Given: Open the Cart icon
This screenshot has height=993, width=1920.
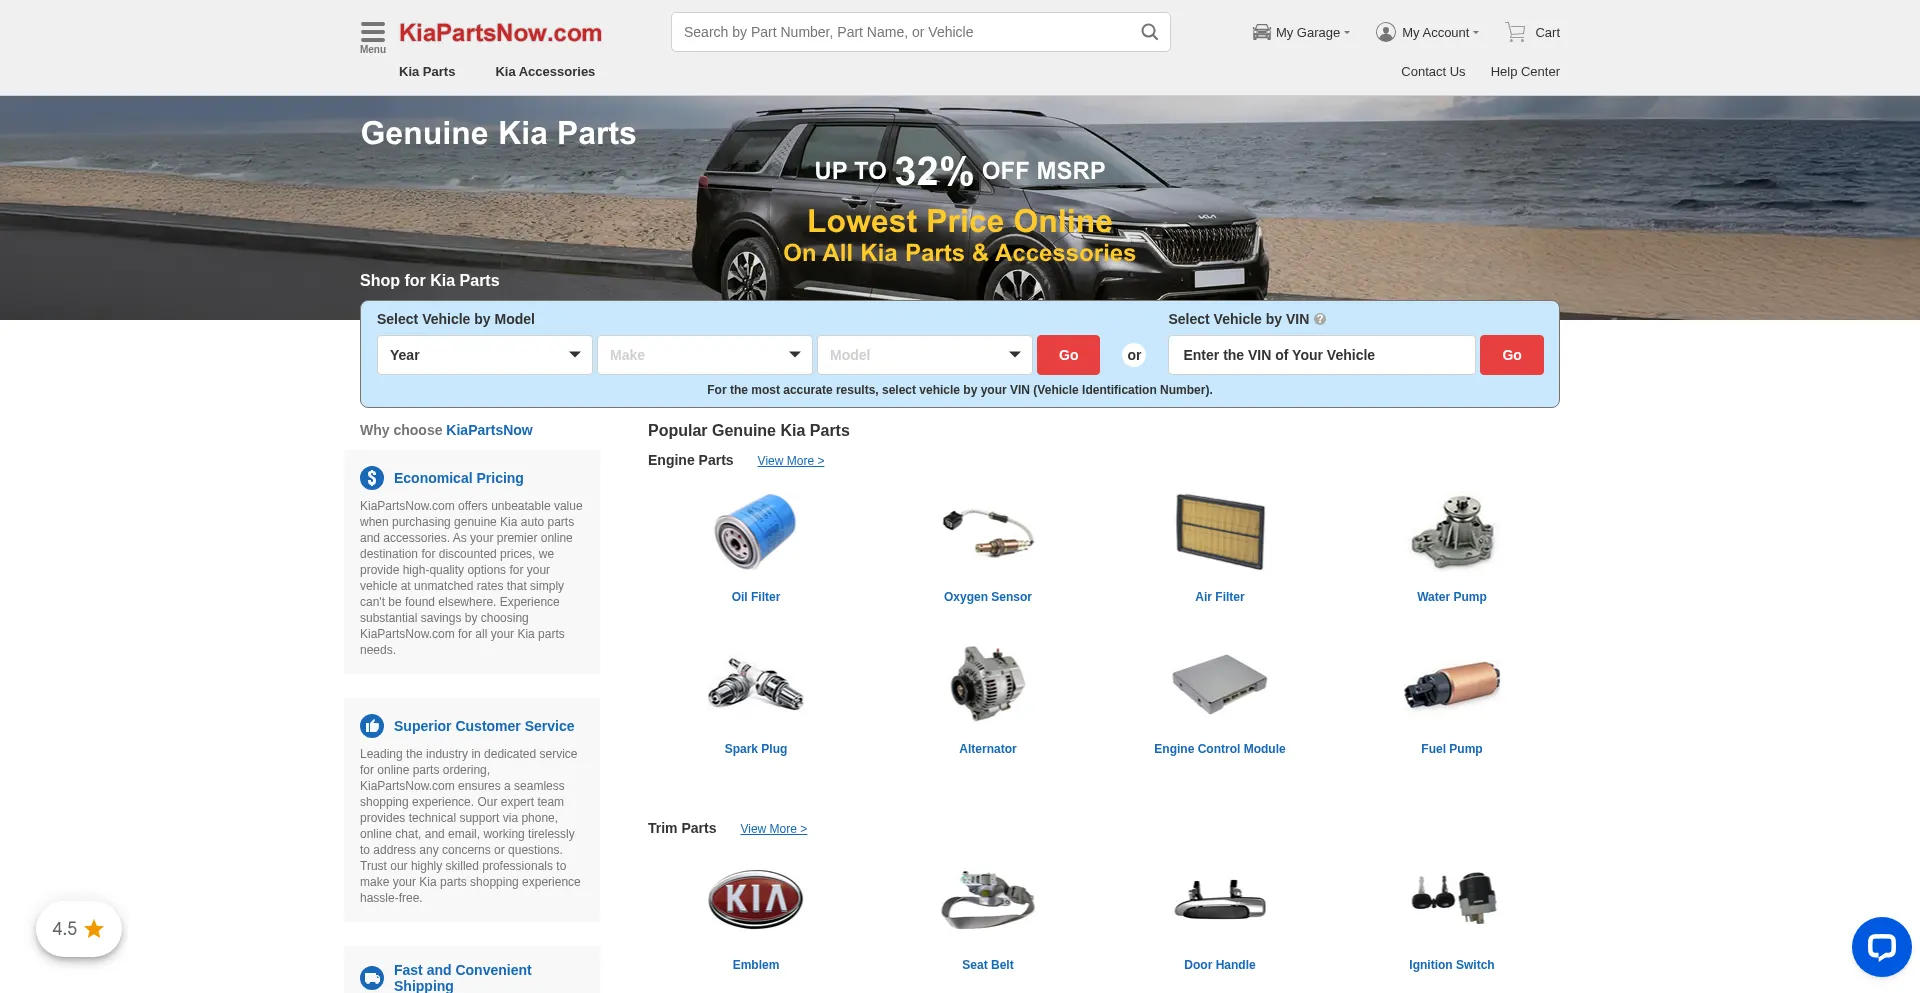Looking at the screenshot, I should [x=1516, y=31].
